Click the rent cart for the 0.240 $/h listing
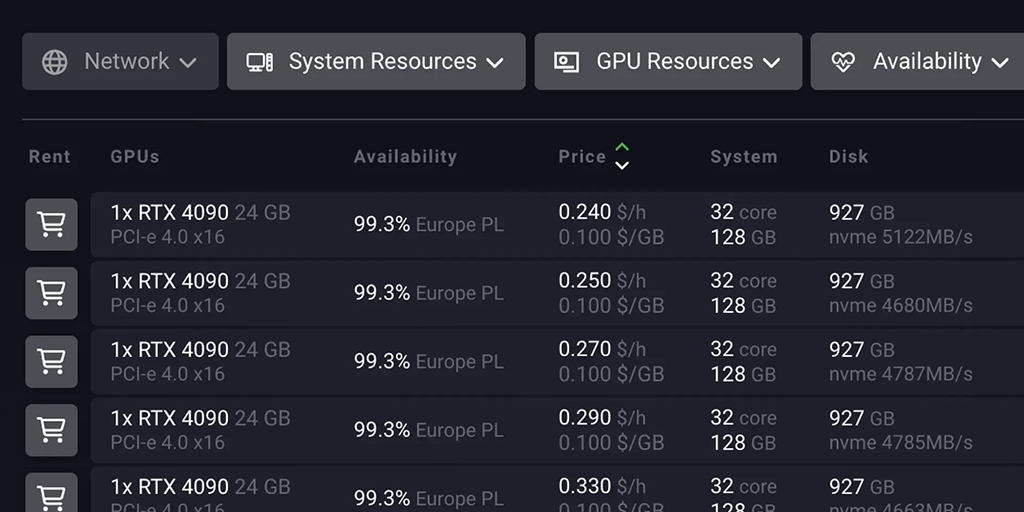The height and width of the screenshot is (512, 1024). (x=51, y=225)
